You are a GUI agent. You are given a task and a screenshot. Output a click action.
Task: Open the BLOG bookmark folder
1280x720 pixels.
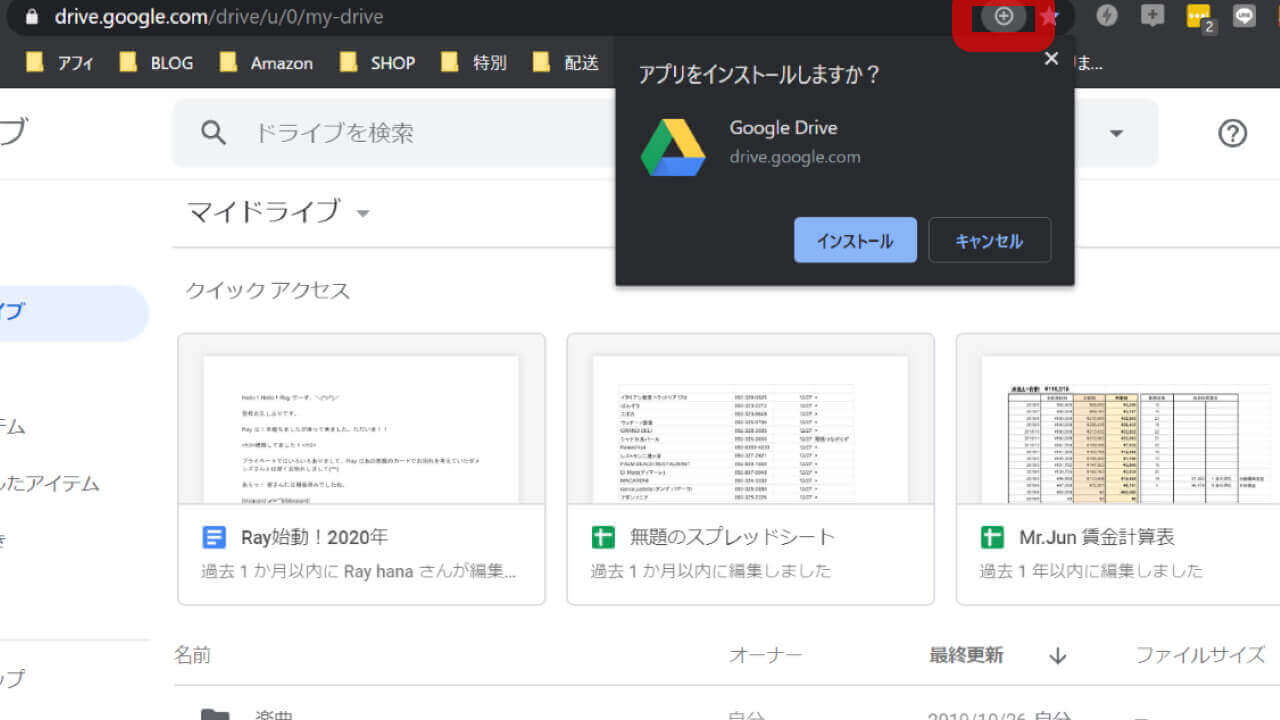click(x=158, y=63)
